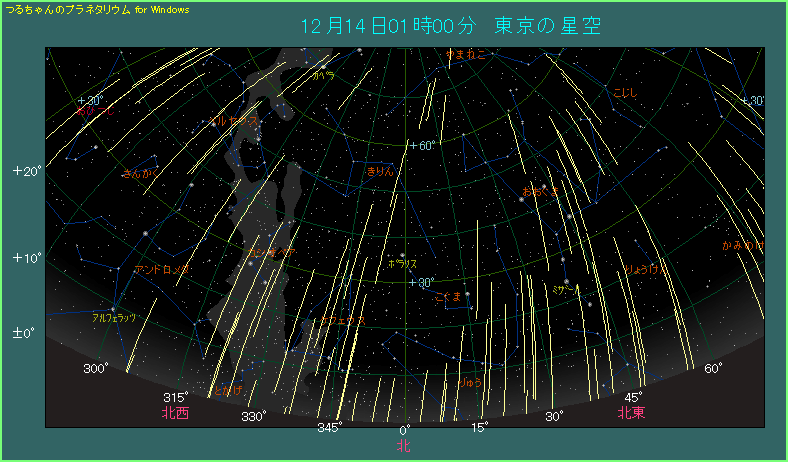
Task: Click the アンドロメダ constellation label
Action: click(161, 269)
